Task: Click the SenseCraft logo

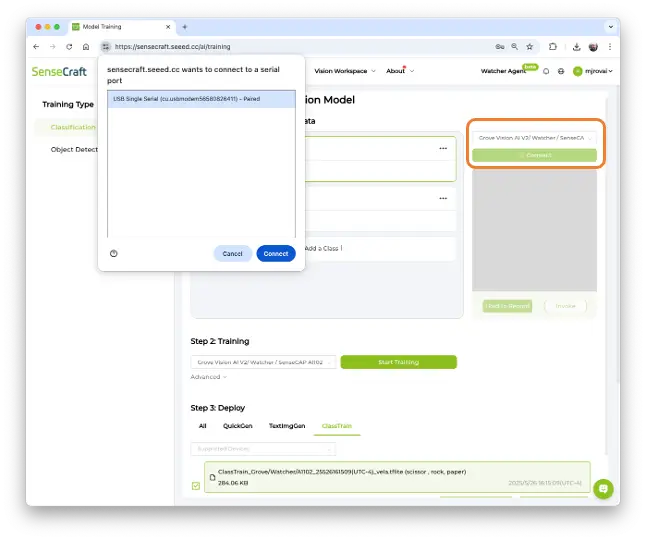Action: point(59,71)
